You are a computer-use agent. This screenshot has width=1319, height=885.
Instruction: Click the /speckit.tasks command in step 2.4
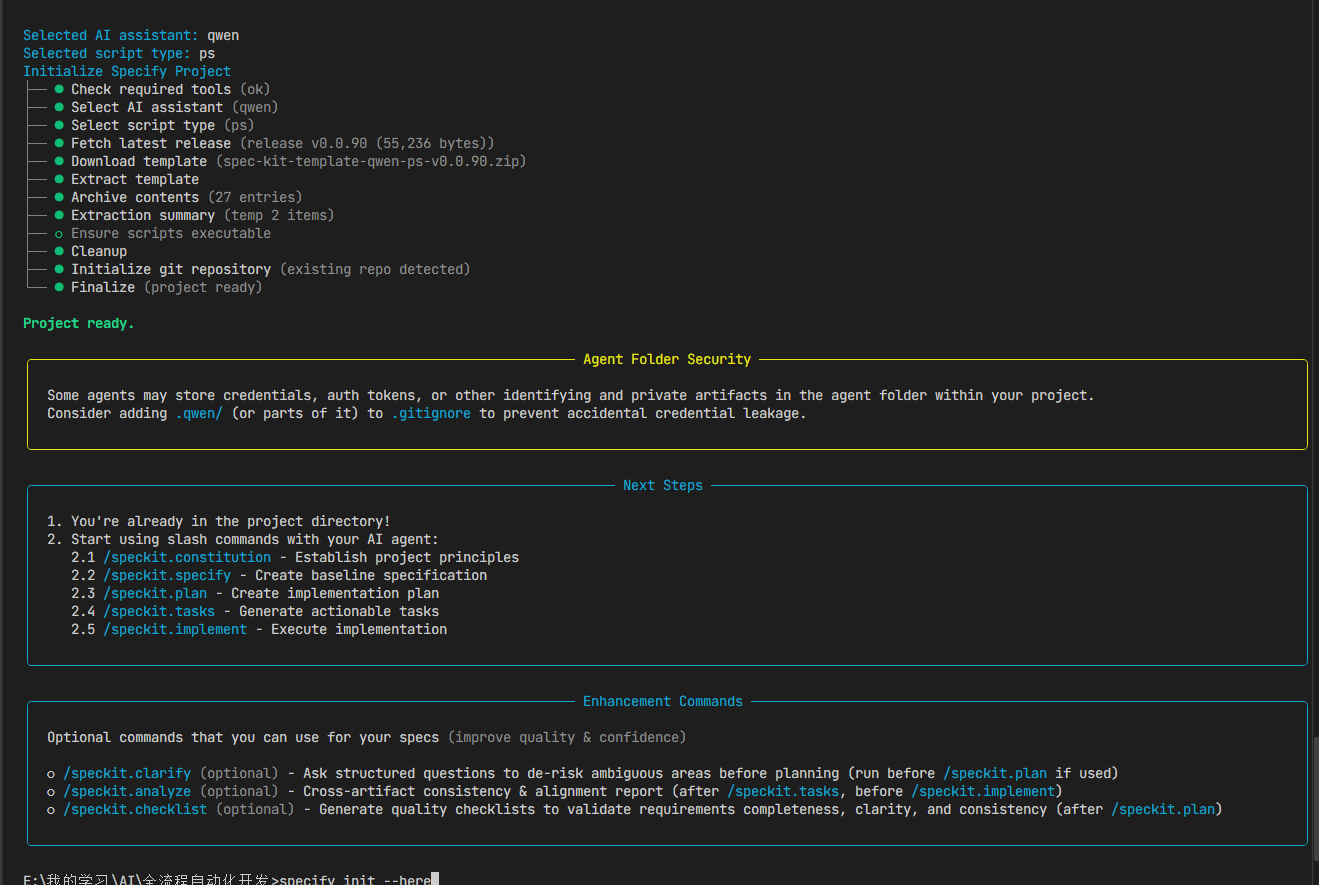(158, 611)
